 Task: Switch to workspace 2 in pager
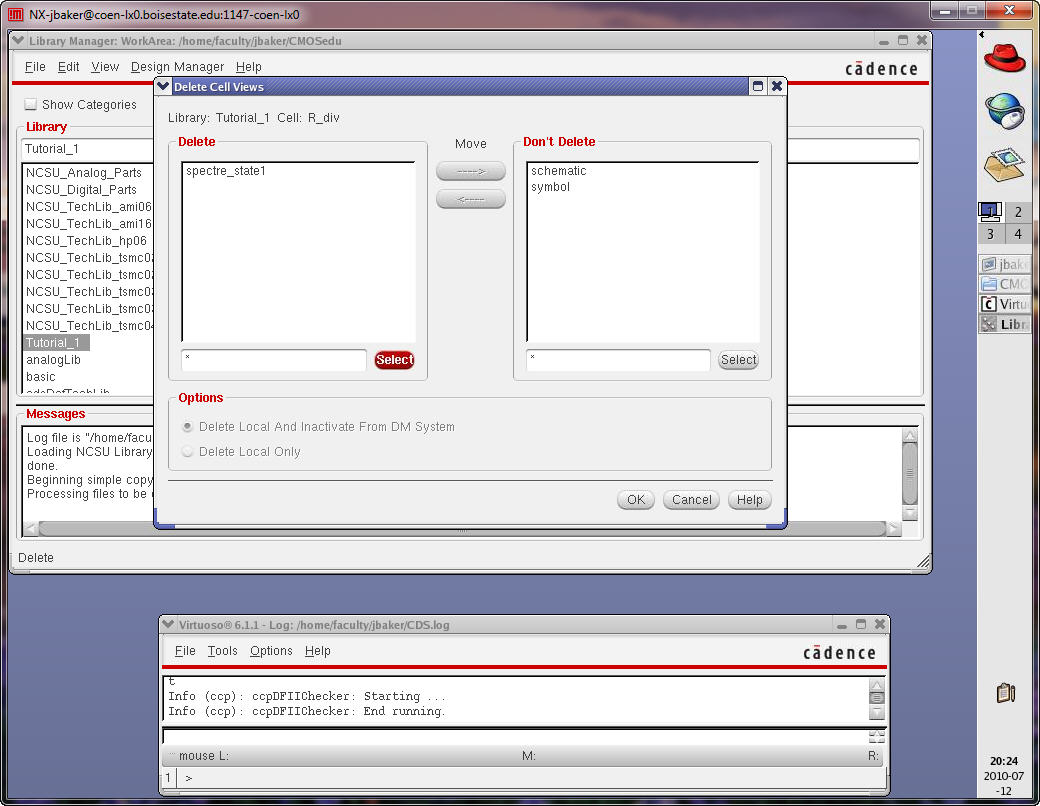[1017, 212]
